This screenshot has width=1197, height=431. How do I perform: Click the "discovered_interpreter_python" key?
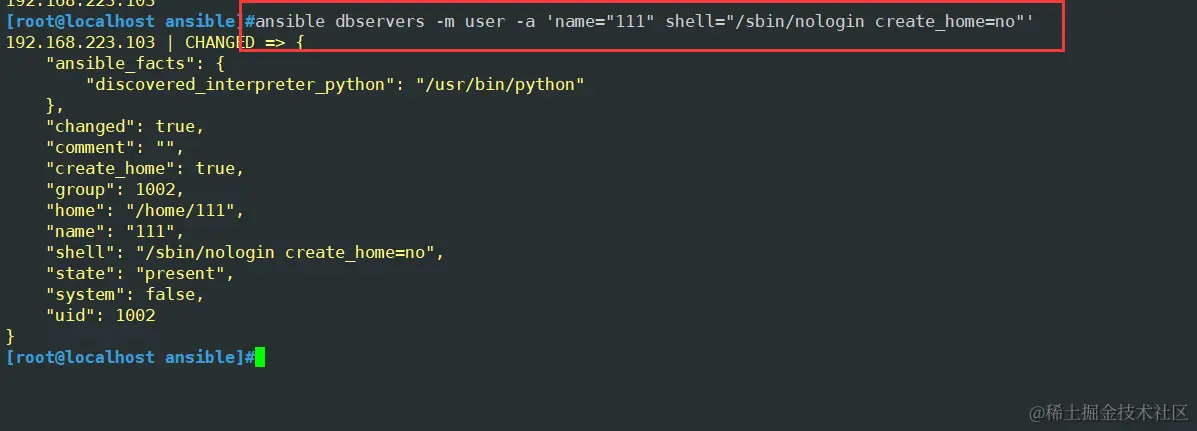pos(235,85)
